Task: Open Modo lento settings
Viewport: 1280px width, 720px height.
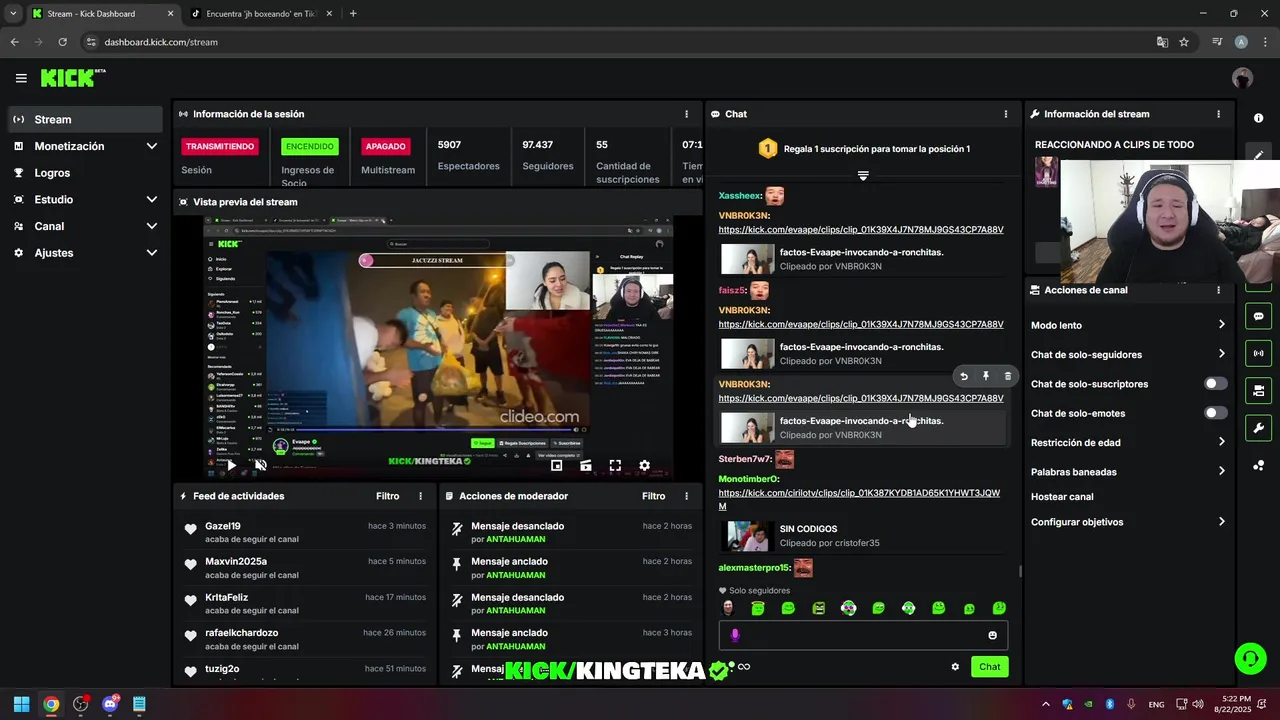Action: pos(1128,325)
